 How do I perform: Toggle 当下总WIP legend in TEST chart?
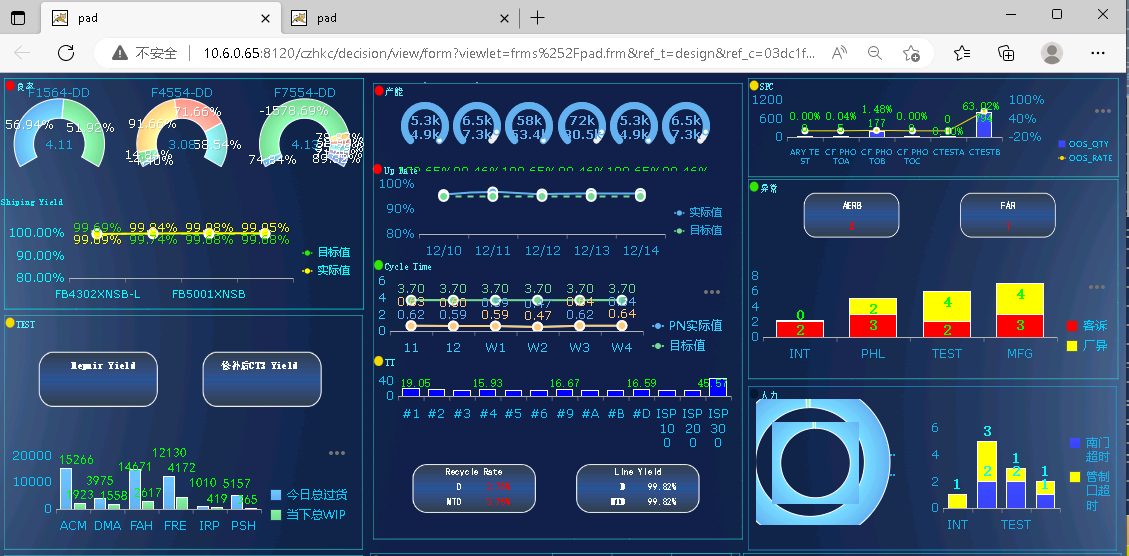pyautogui.click(x=309, y=514)
